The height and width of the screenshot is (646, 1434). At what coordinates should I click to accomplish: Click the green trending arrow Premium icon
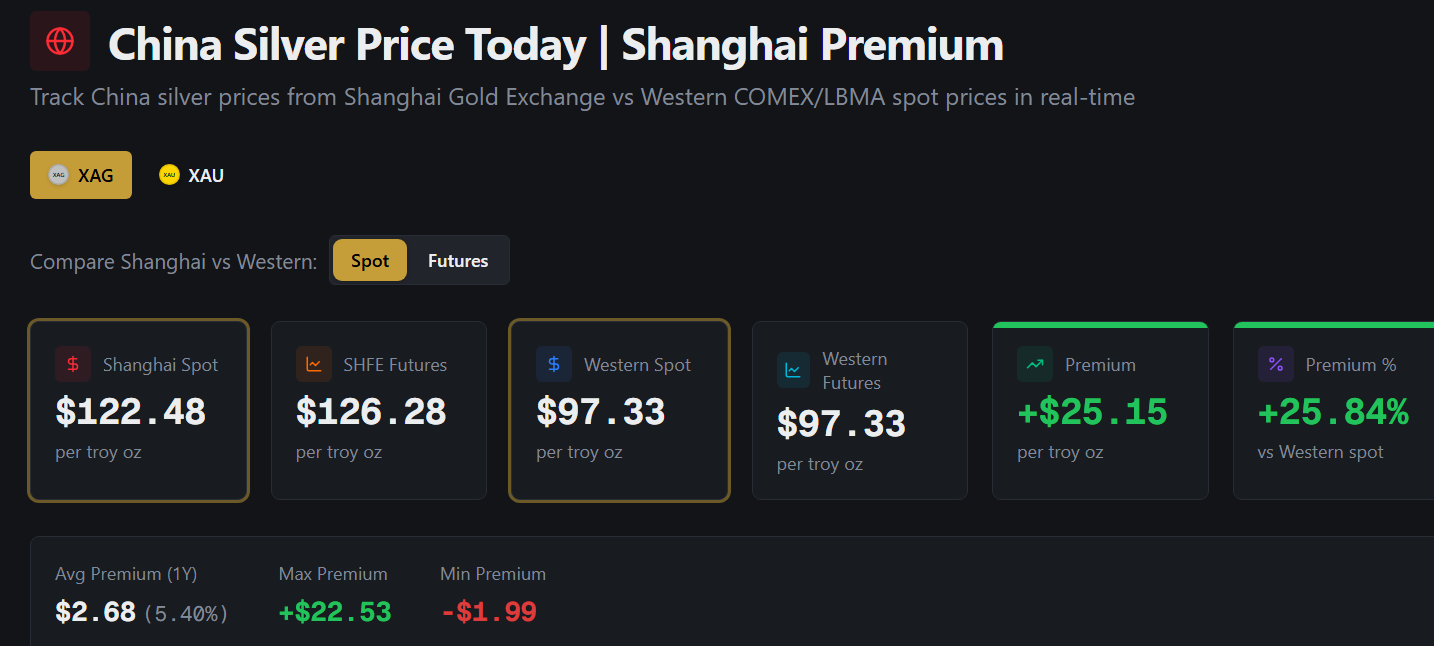(1035, 365)
